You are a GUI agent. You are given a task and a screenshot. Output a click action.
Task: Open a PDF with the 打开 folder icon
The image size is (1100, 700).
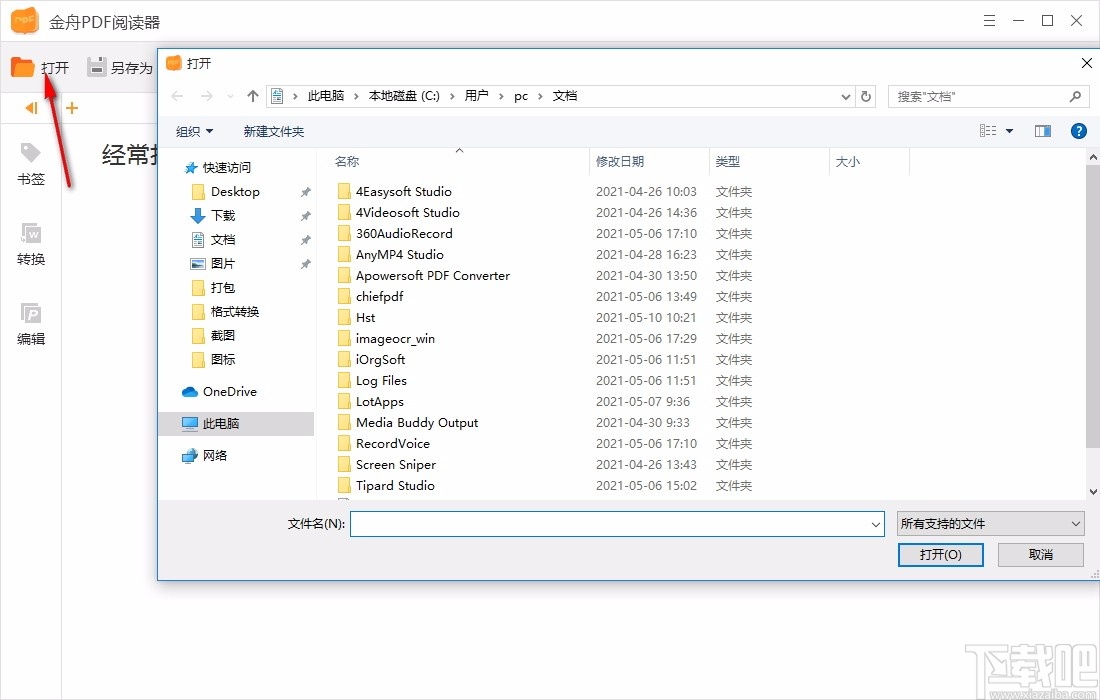pos(24,67)
